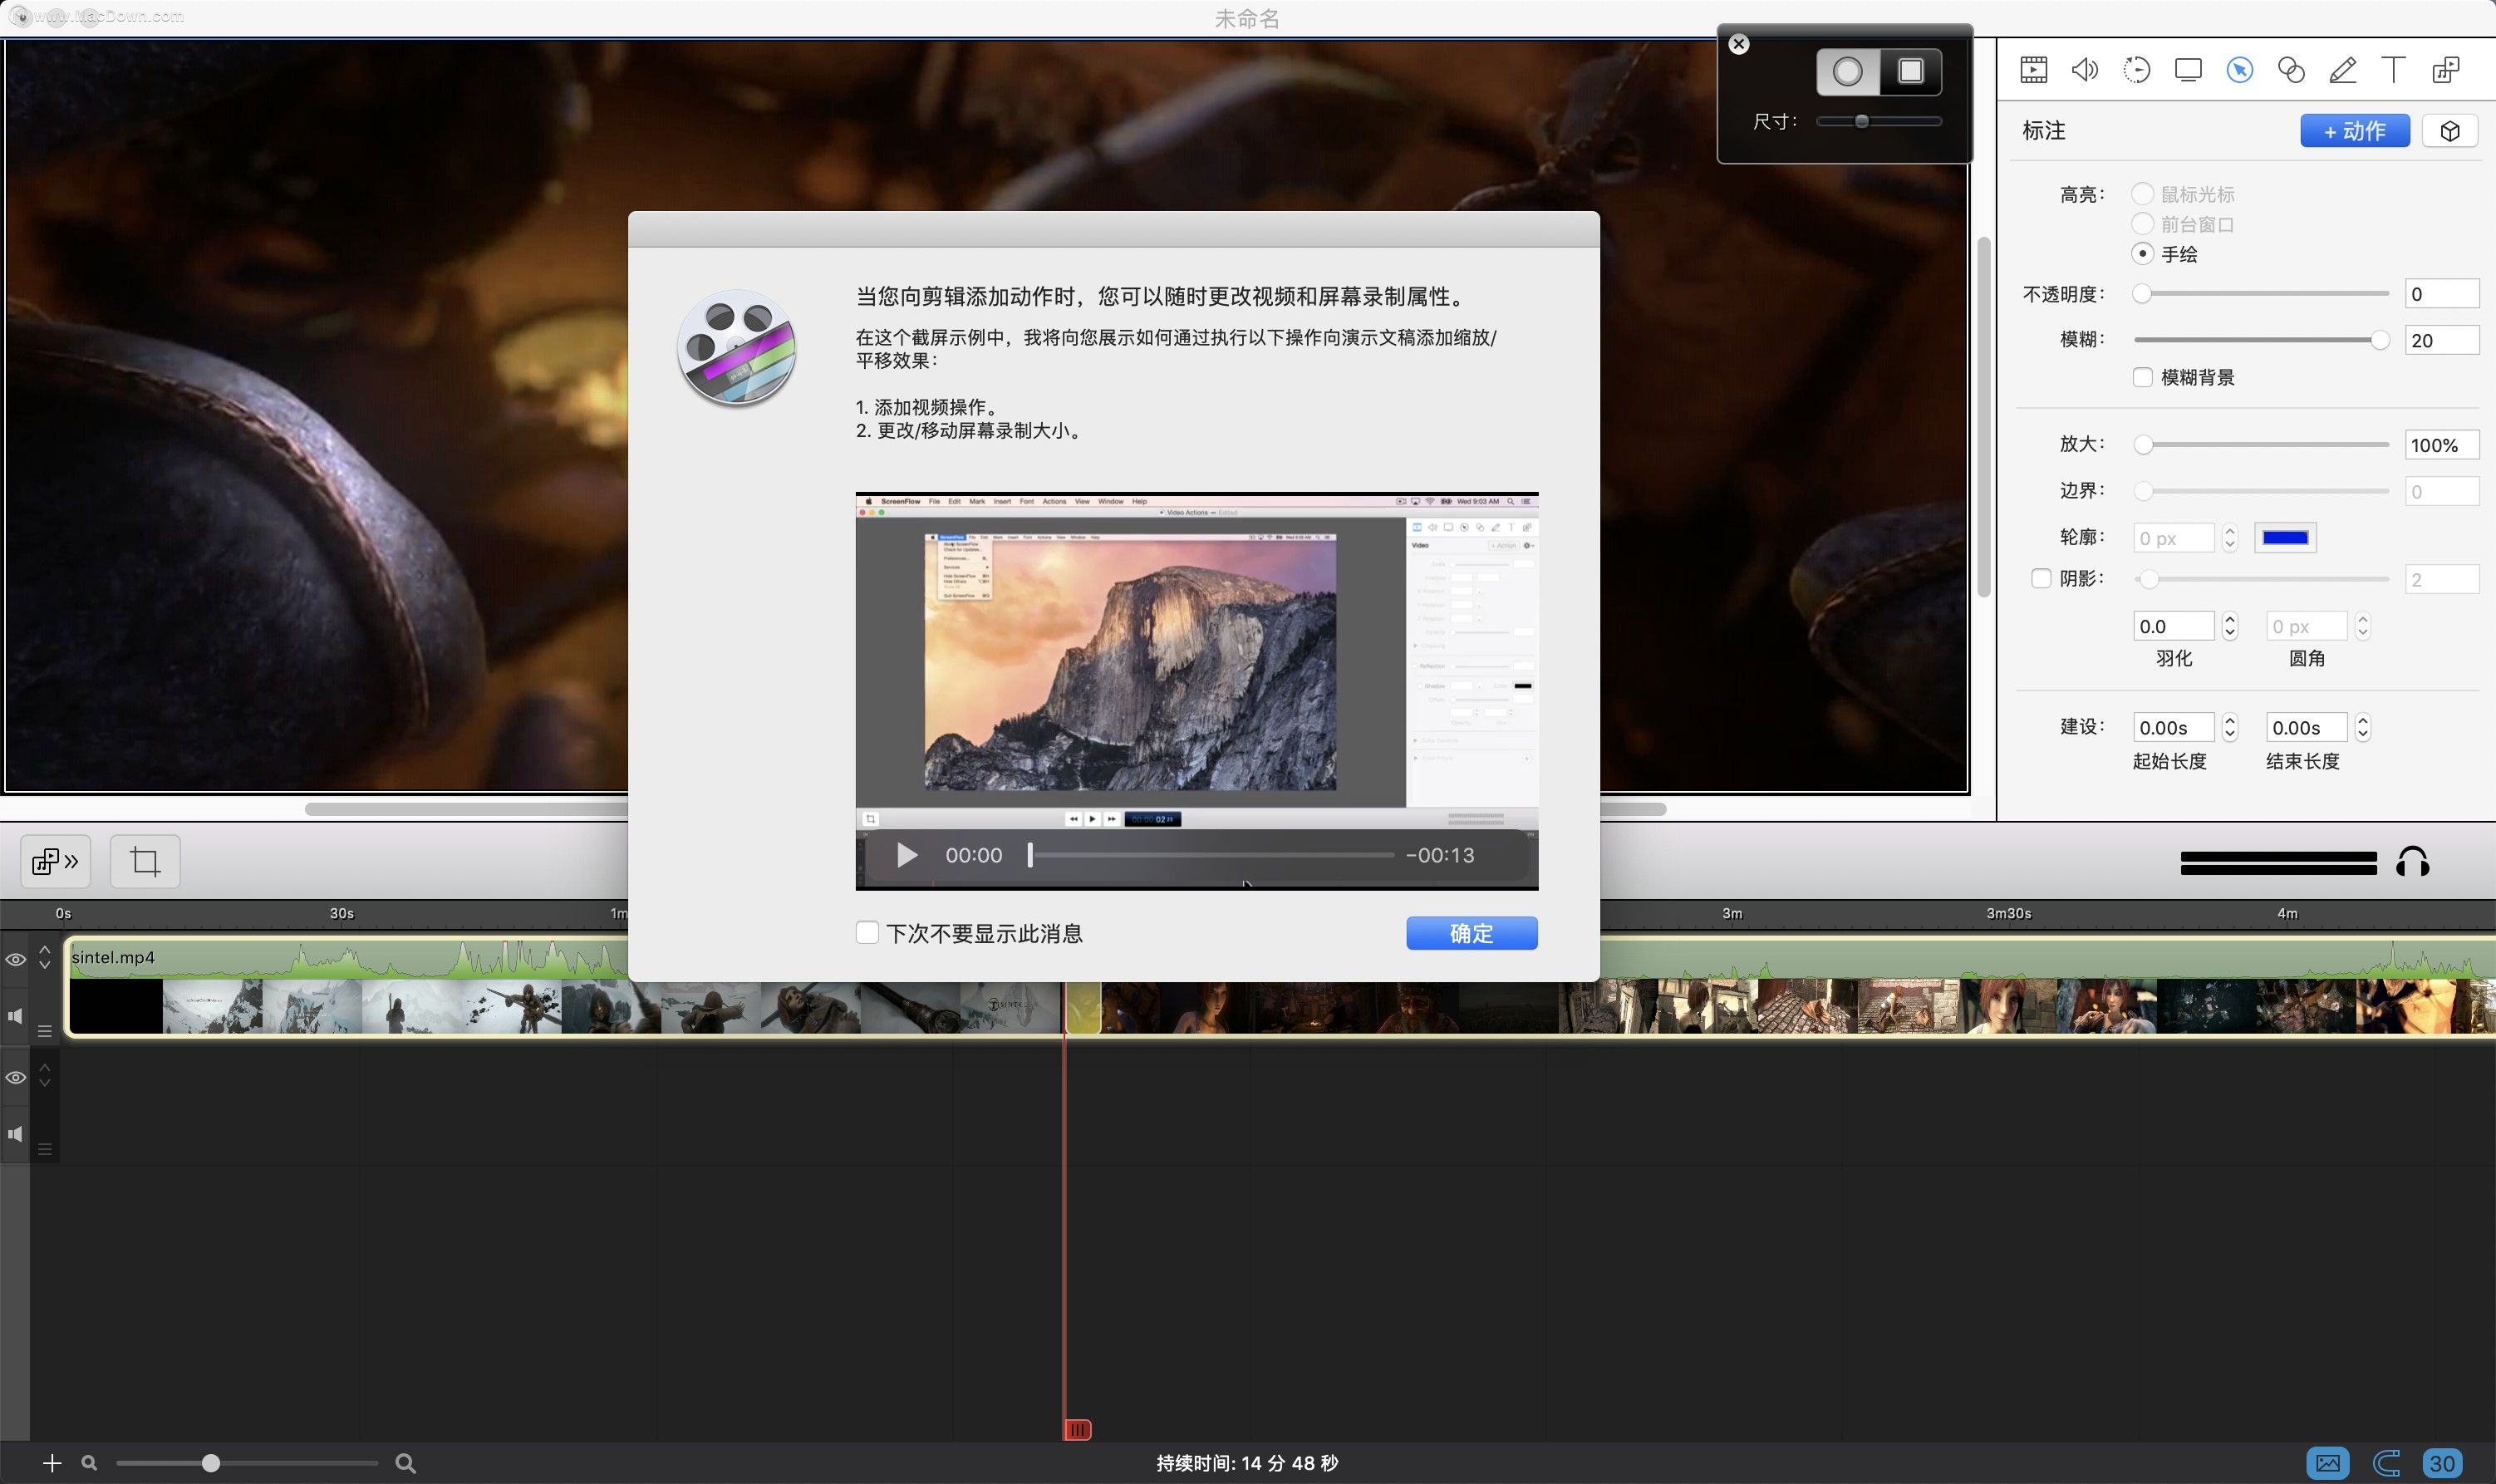Viewport: 2496px width, 1484px height.
Task: Click the ScreenFlow app icon in dialog
Action: (x=737, y=347)
